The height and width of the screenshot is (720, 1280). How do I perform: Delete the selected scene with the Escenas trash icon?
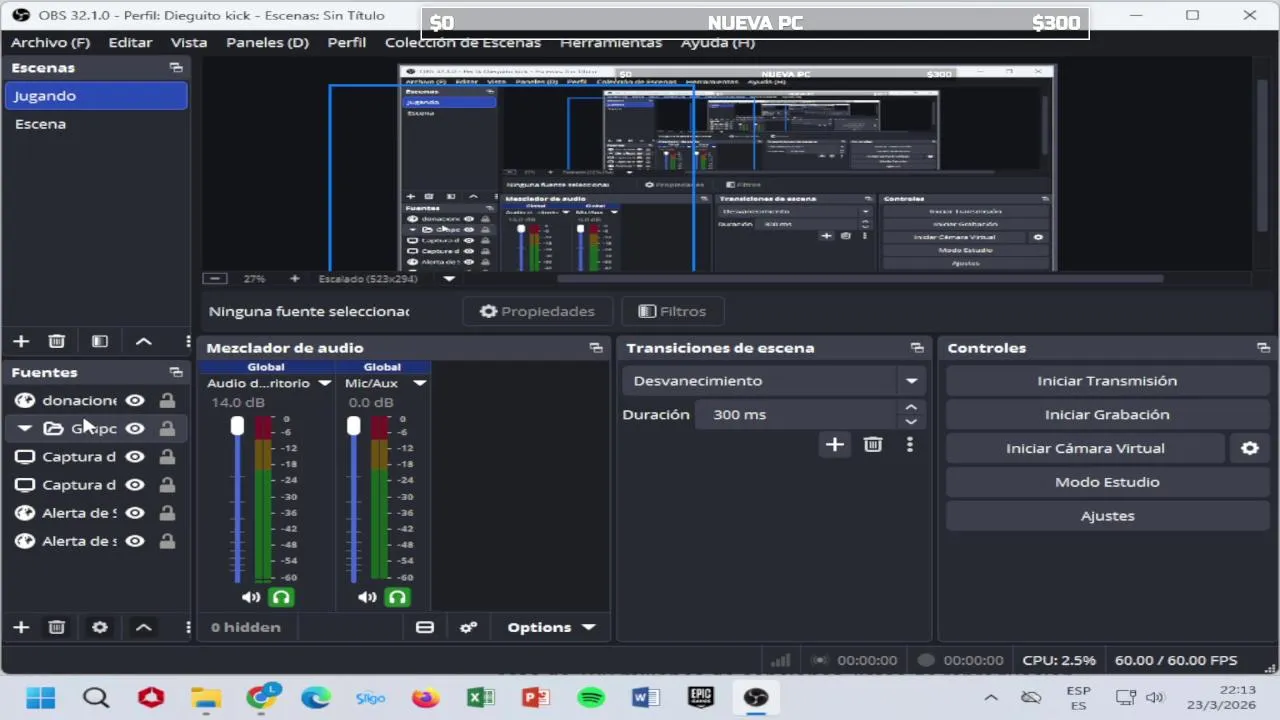click(57, 341)
